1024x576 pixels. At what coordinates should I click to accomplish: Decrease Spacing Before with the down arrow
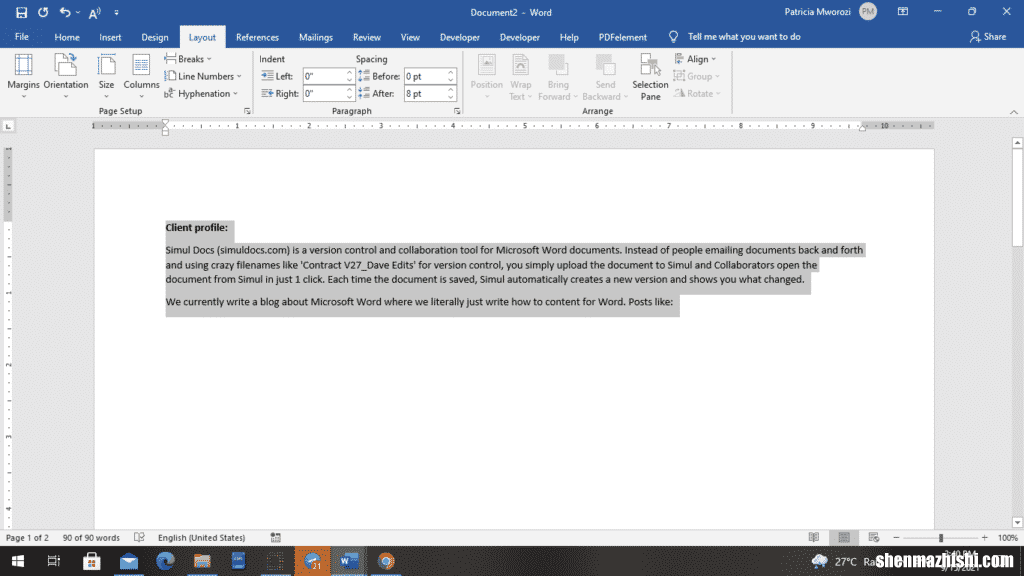click(x=451, y=80)
